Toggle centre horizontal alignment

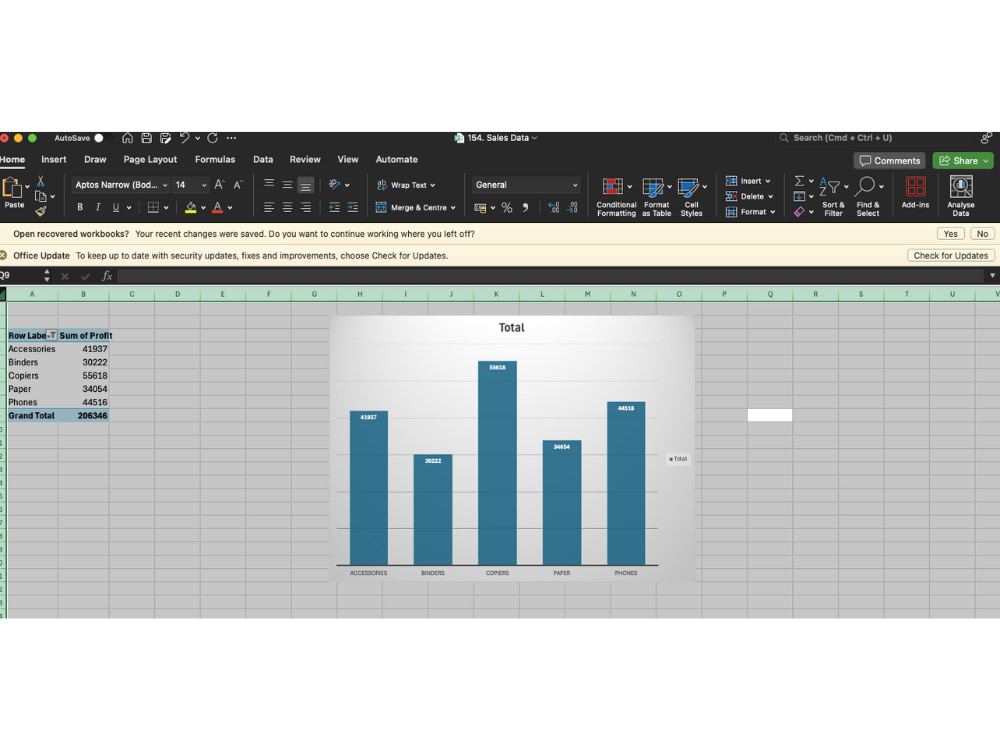[x=288, y=208]
